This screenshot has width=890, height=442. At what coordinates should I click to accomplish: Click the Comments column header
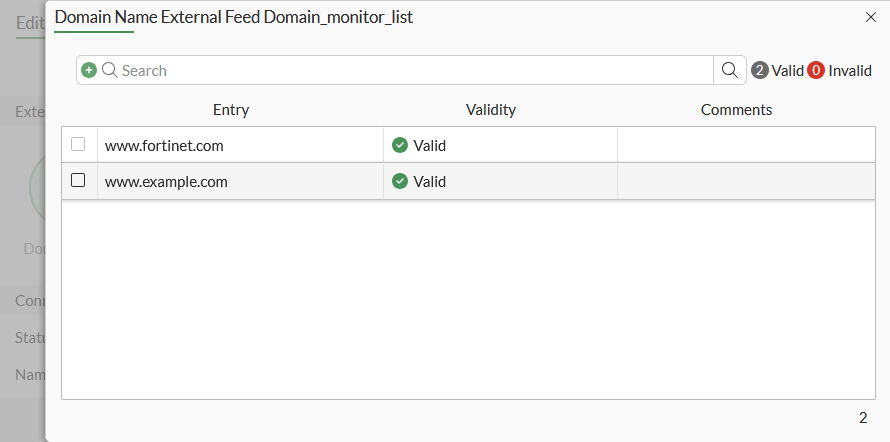tap(736, 110)
